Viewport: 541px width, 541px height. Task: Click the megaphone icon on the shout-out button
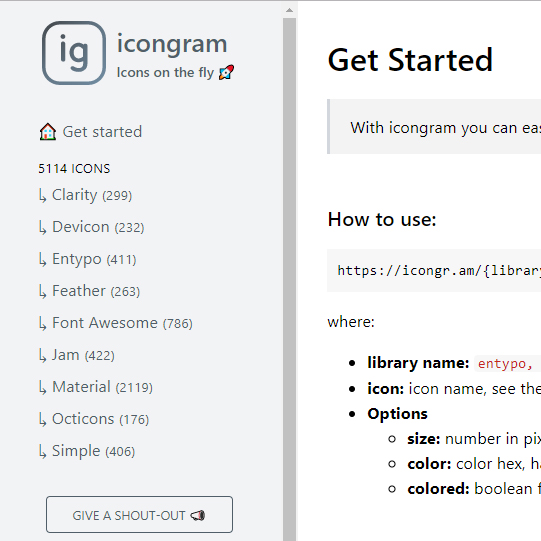[198, 515]
